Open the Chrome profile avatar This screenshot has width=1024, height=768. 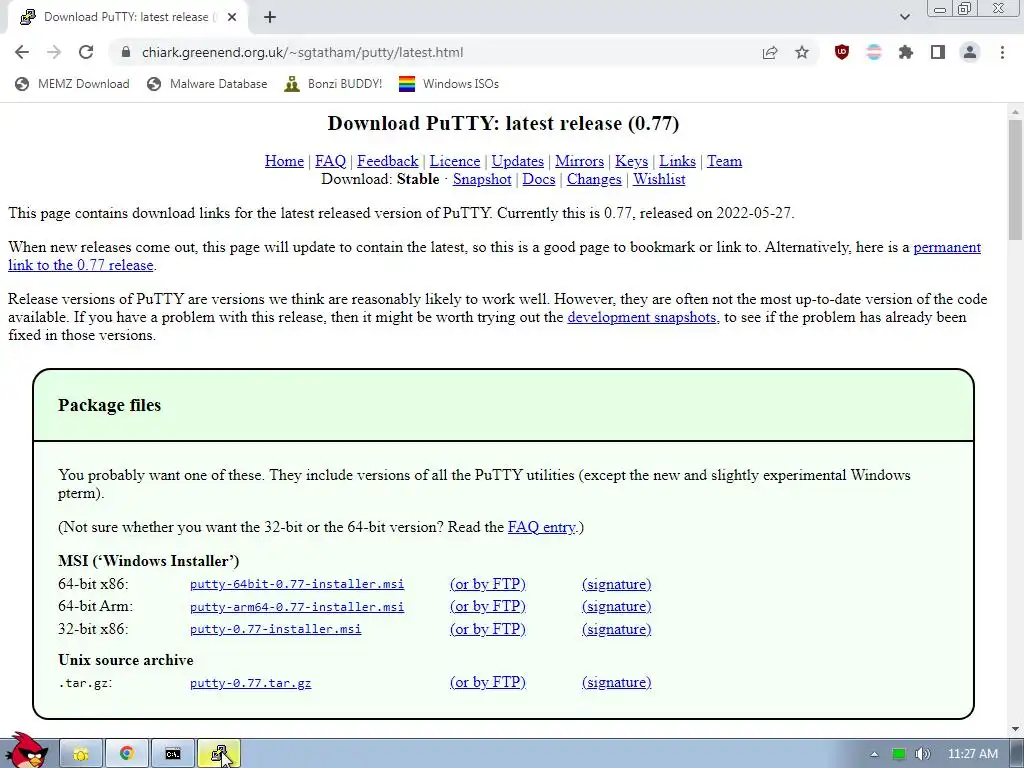(970, 52)
